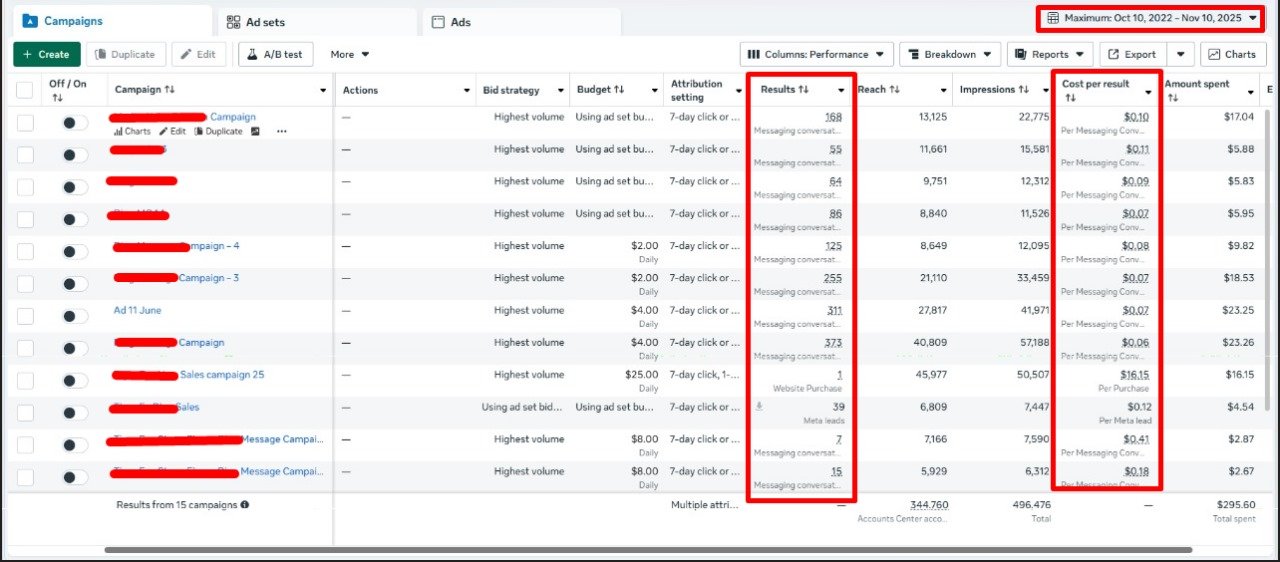Tick the select-all checkbox in the header
The height and width of the screenshot is (562, 1280).
point(25,90)
